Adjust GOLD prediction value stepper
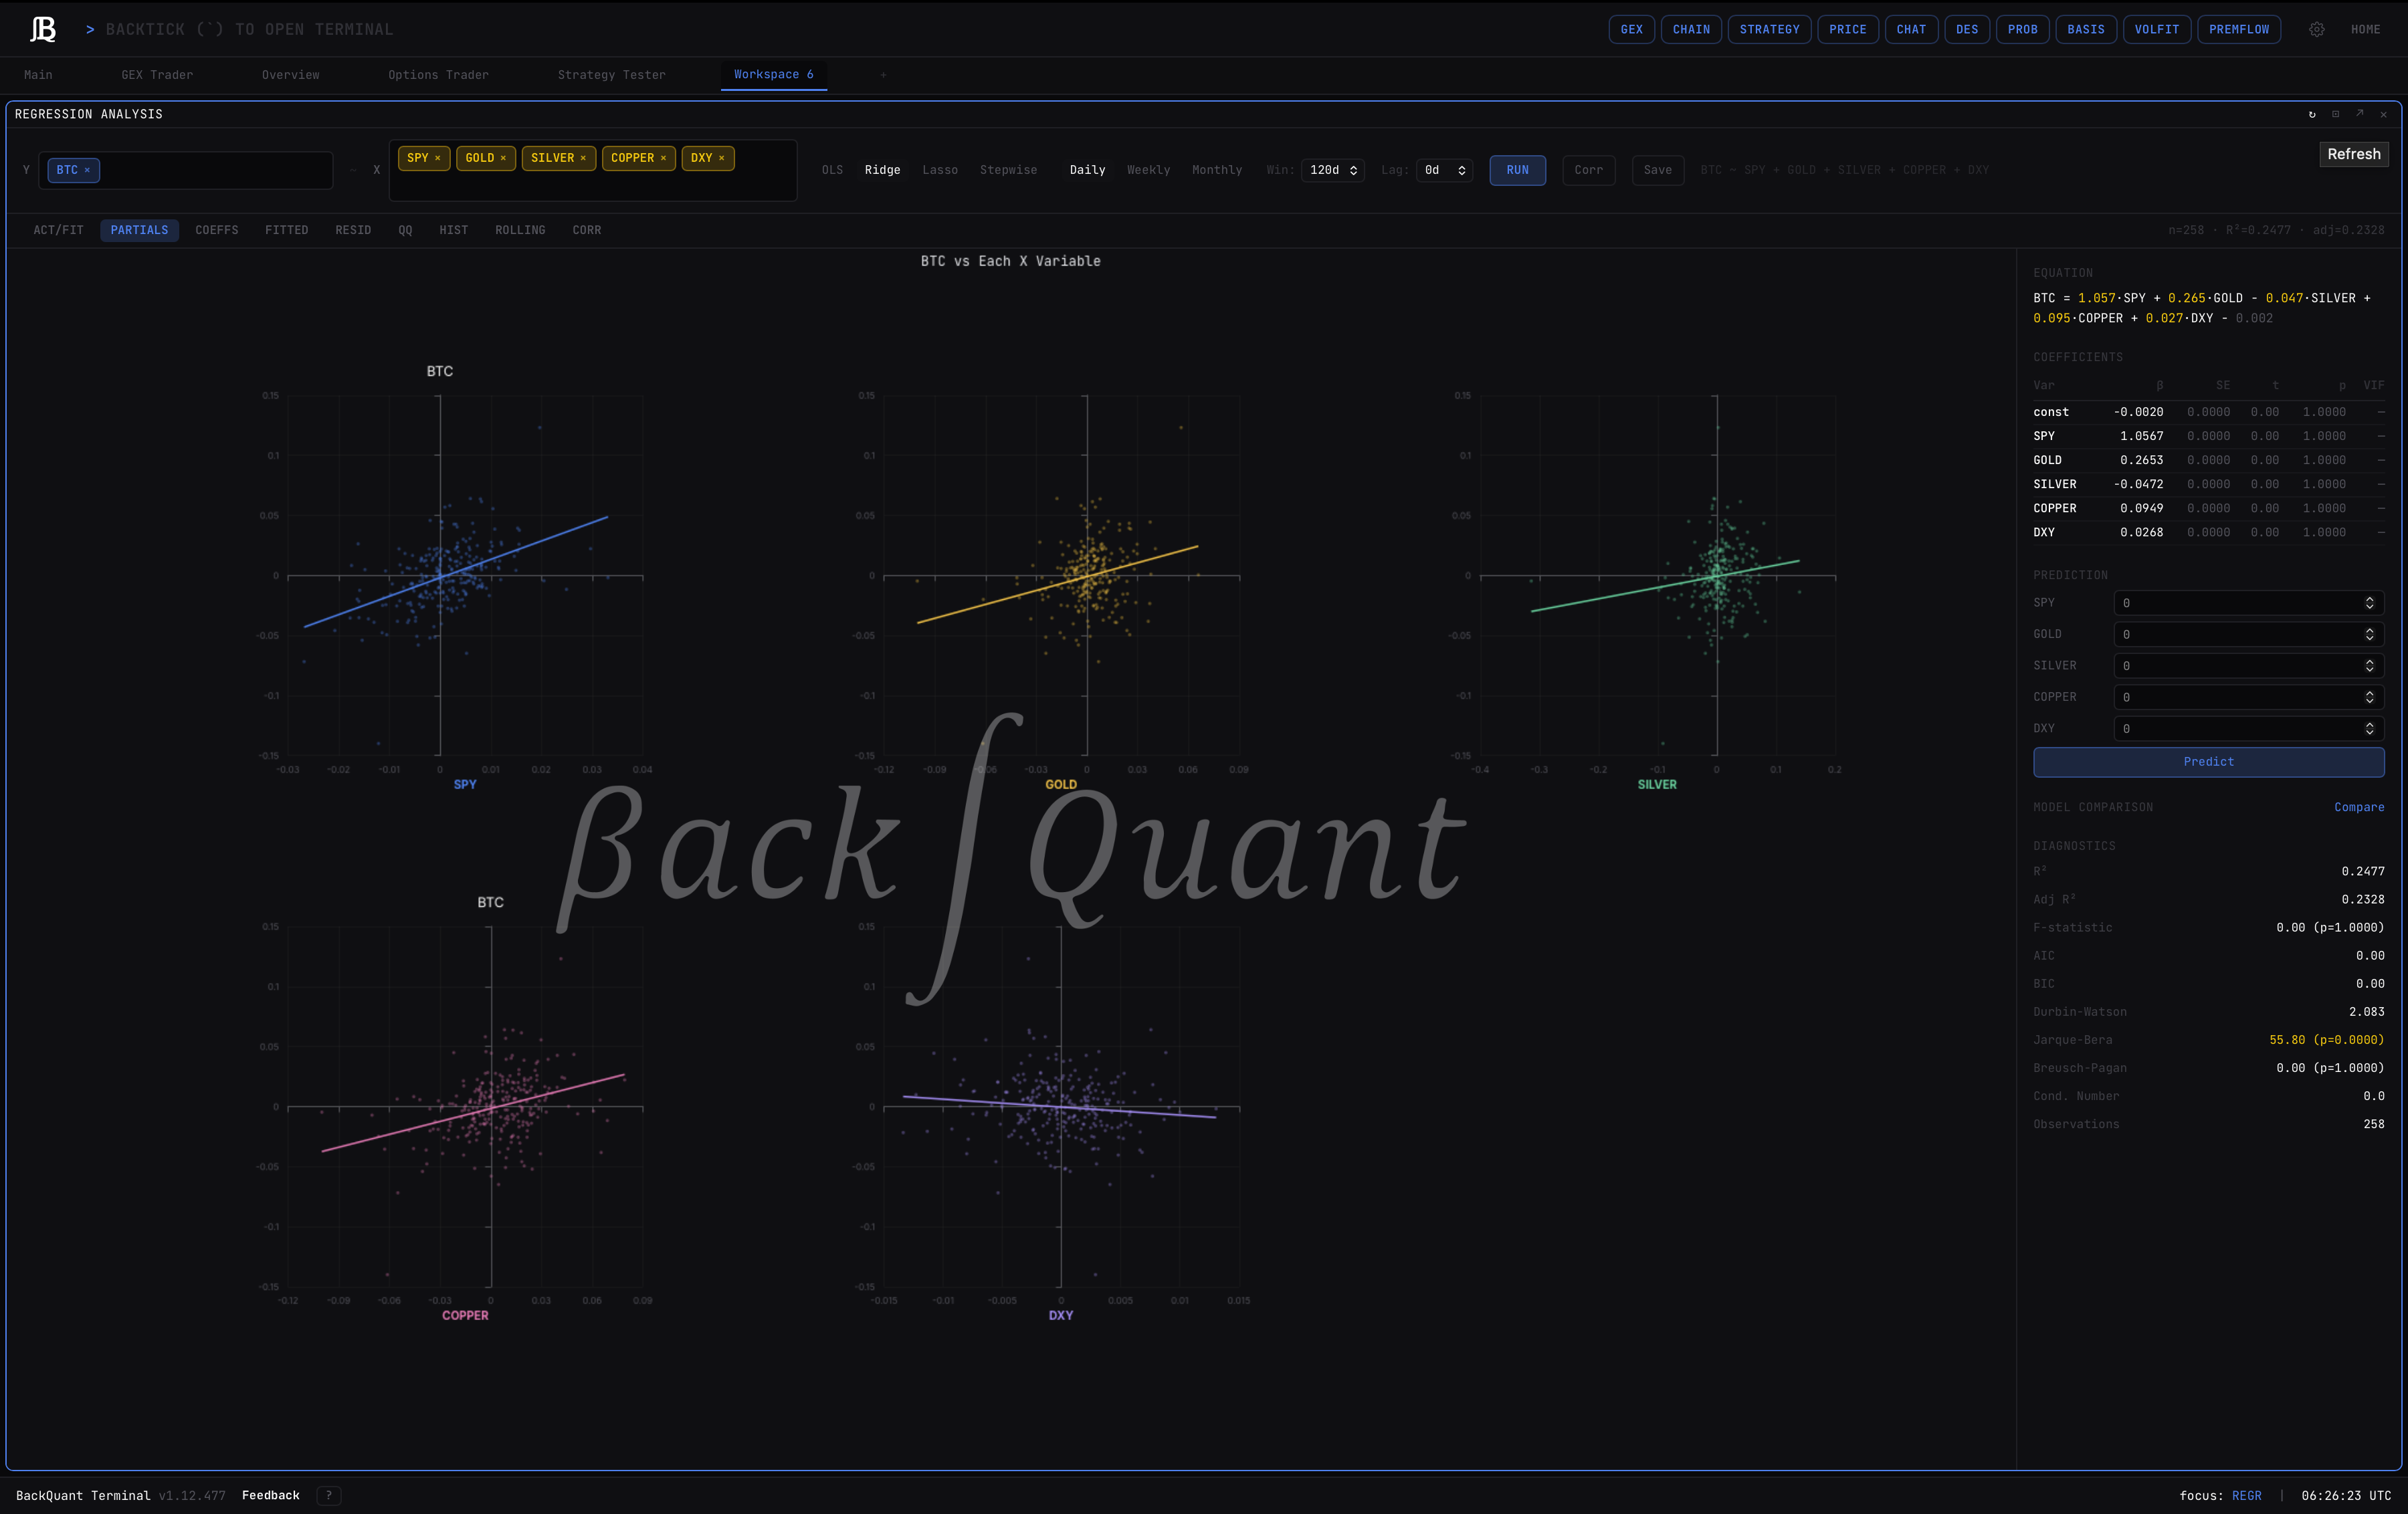Screen dimensions: 2408x1514 pyautogui.click(x=2369, y=634)
